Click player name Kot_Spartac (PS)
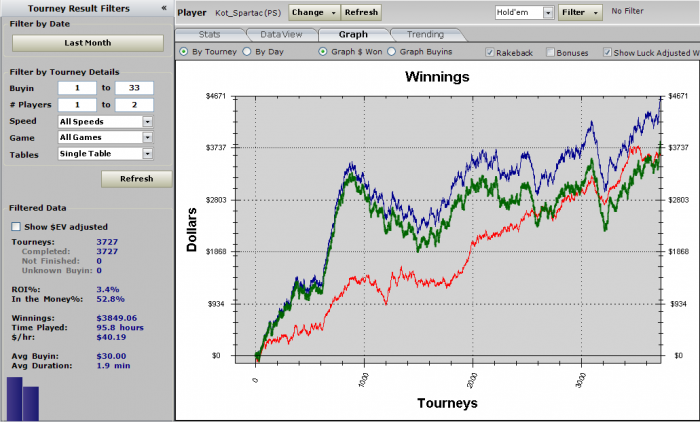Viewport: 700px width, 422px height. [x=248, y=13]
